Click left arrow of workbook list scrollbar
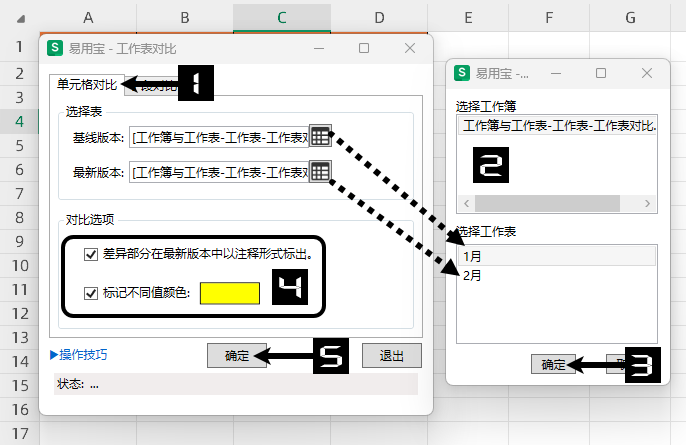The image size is (686, 445). pyautogui.click(x=466, y=203)
